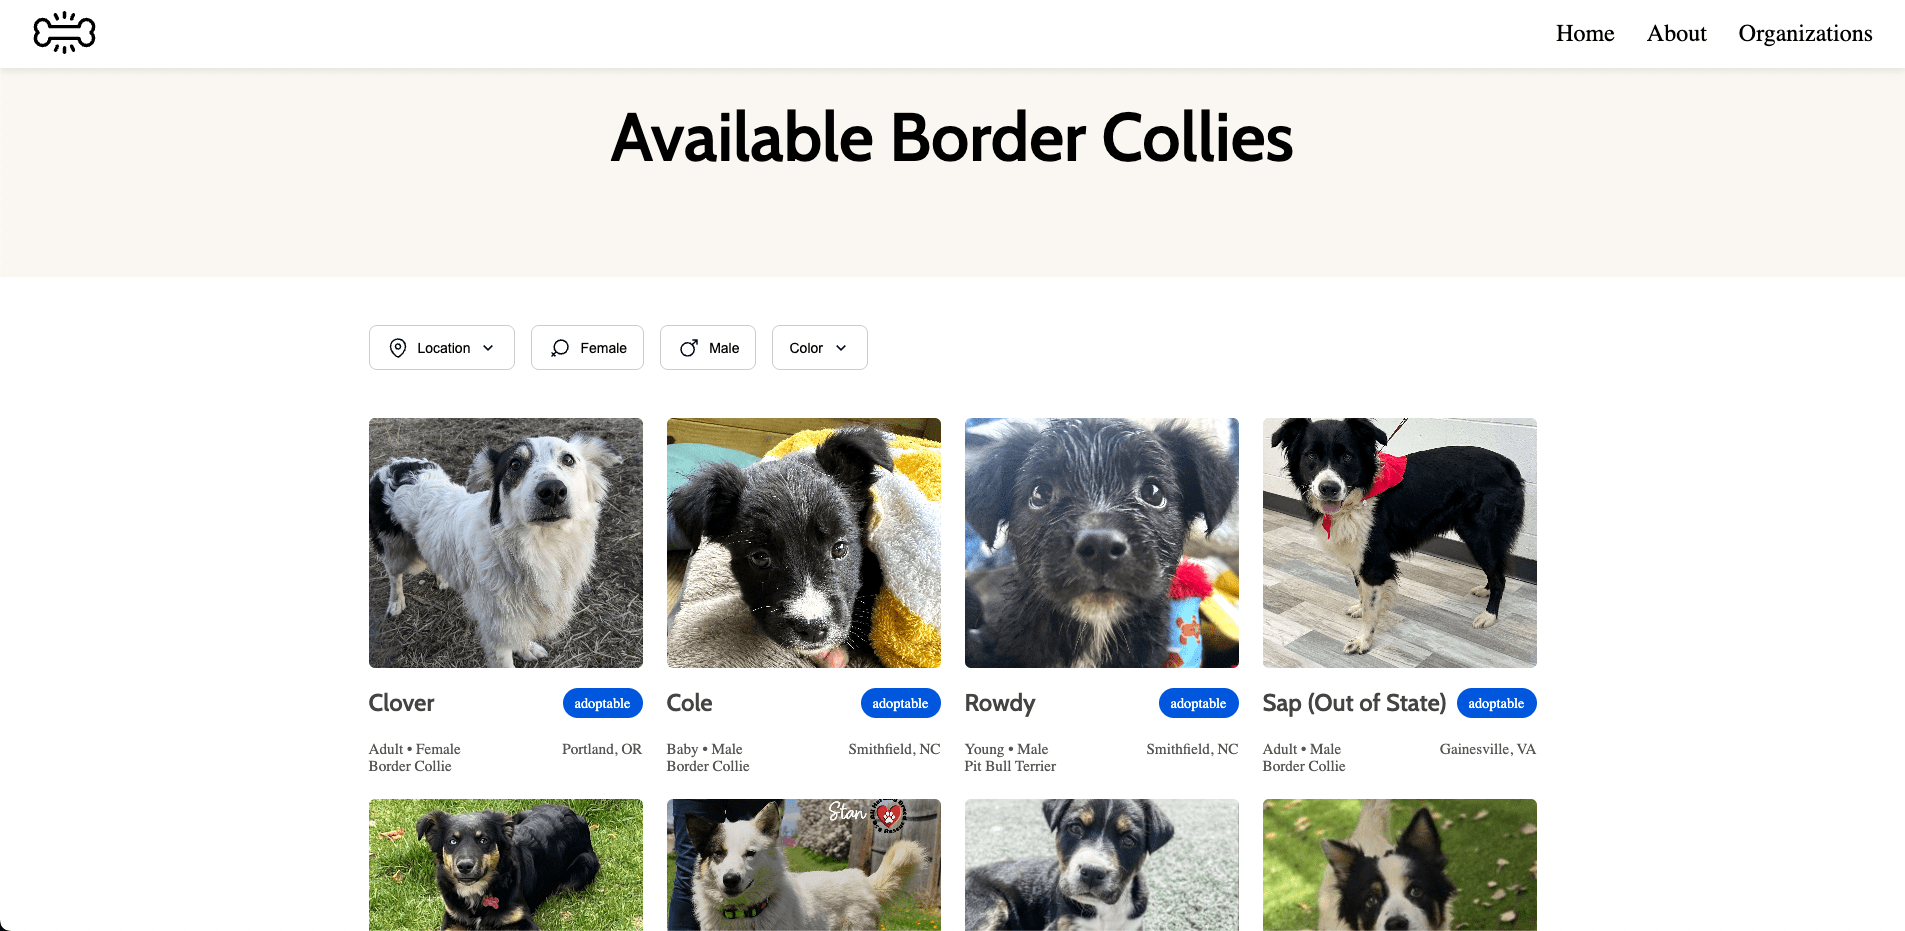Click the Cole listing name

point(690,703)
